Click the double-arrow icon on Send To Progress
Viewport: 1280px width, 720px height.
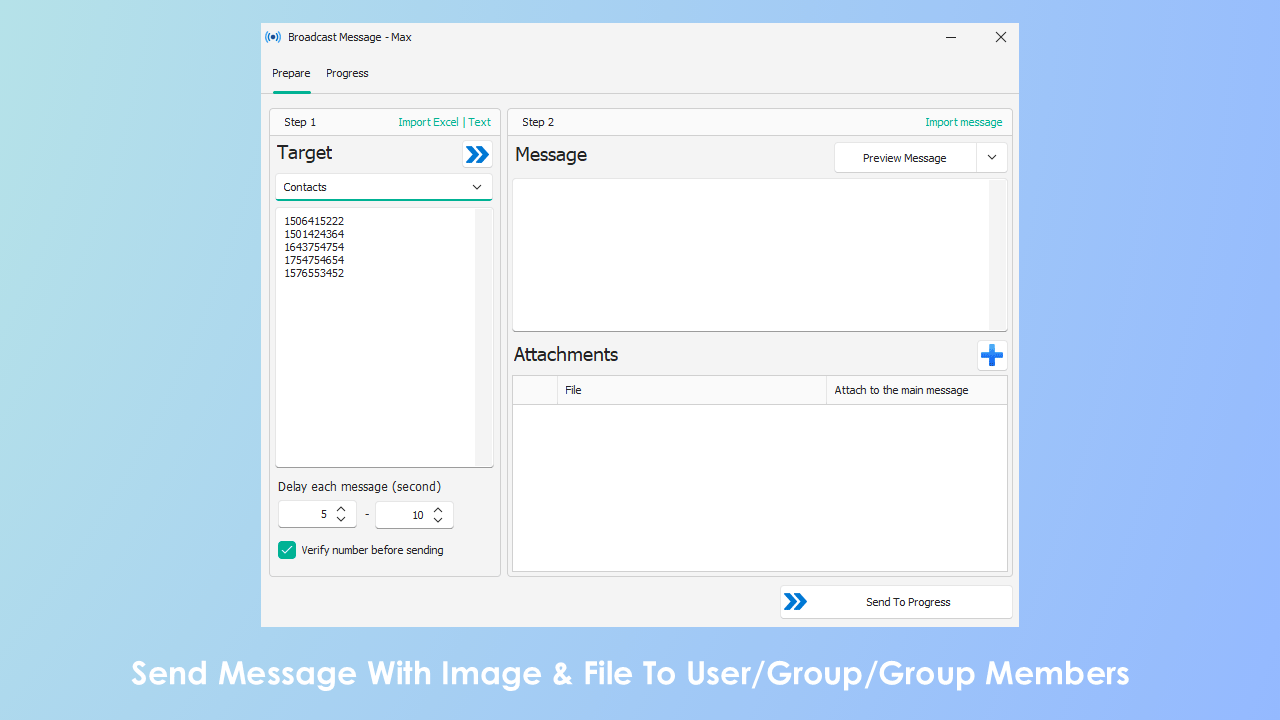tap(796, 601)
